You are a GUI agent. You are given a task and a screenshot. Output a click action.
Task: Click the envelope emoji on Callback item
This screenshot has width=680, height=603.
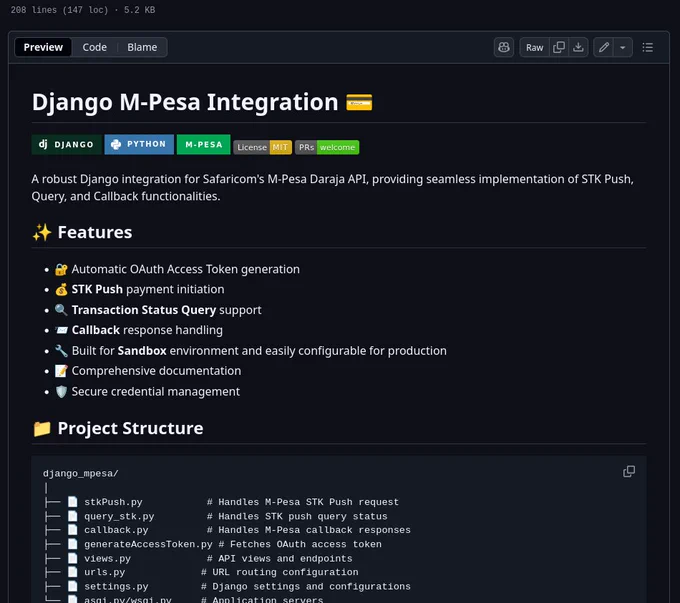pyautogui.click(x=61, y=330)
